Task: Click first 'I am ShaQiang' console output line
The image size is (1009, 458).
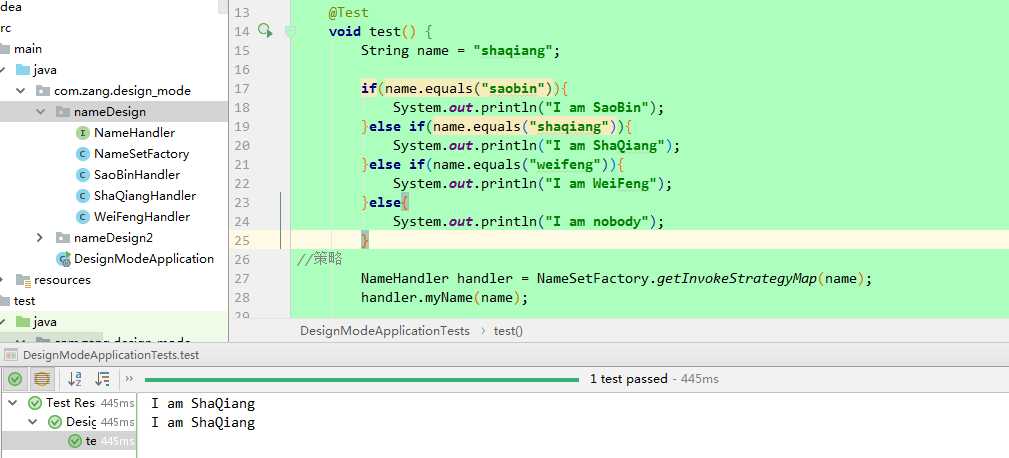Action: 203,403
